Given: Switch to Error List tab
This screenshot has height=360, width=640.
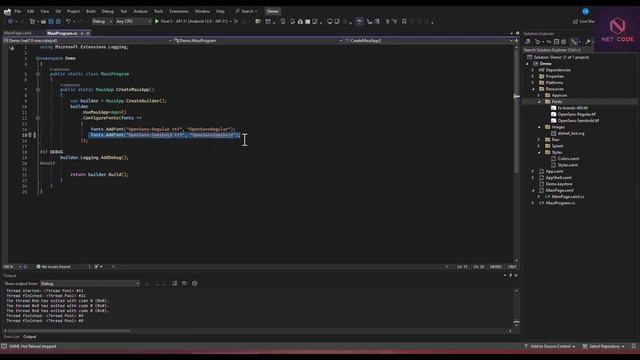Looking at the screenshot, I should tap(11, 337).
